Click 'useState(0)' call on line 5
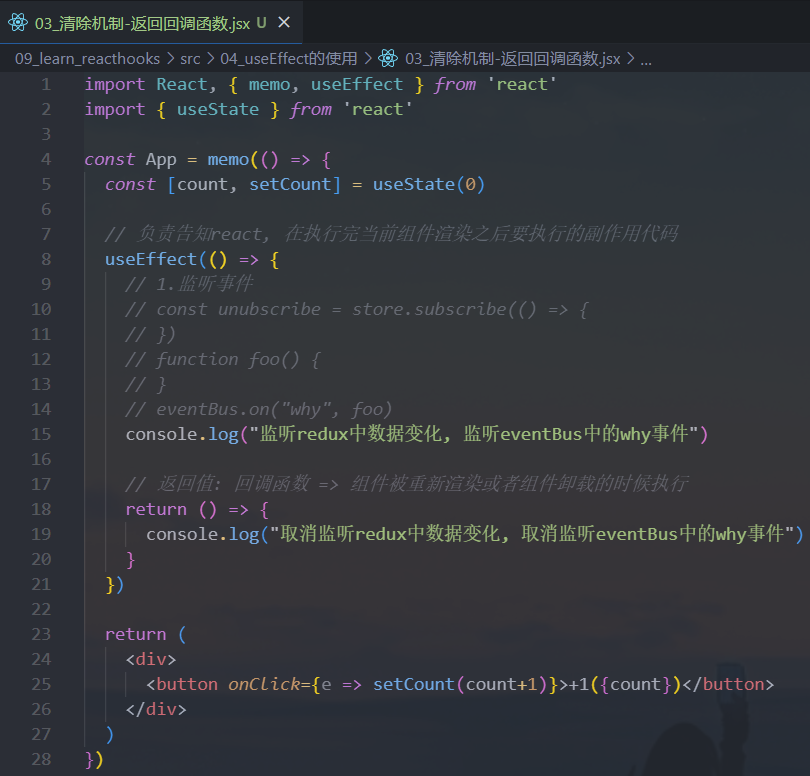This screenshot has width=810, height=776. [429, 184]
